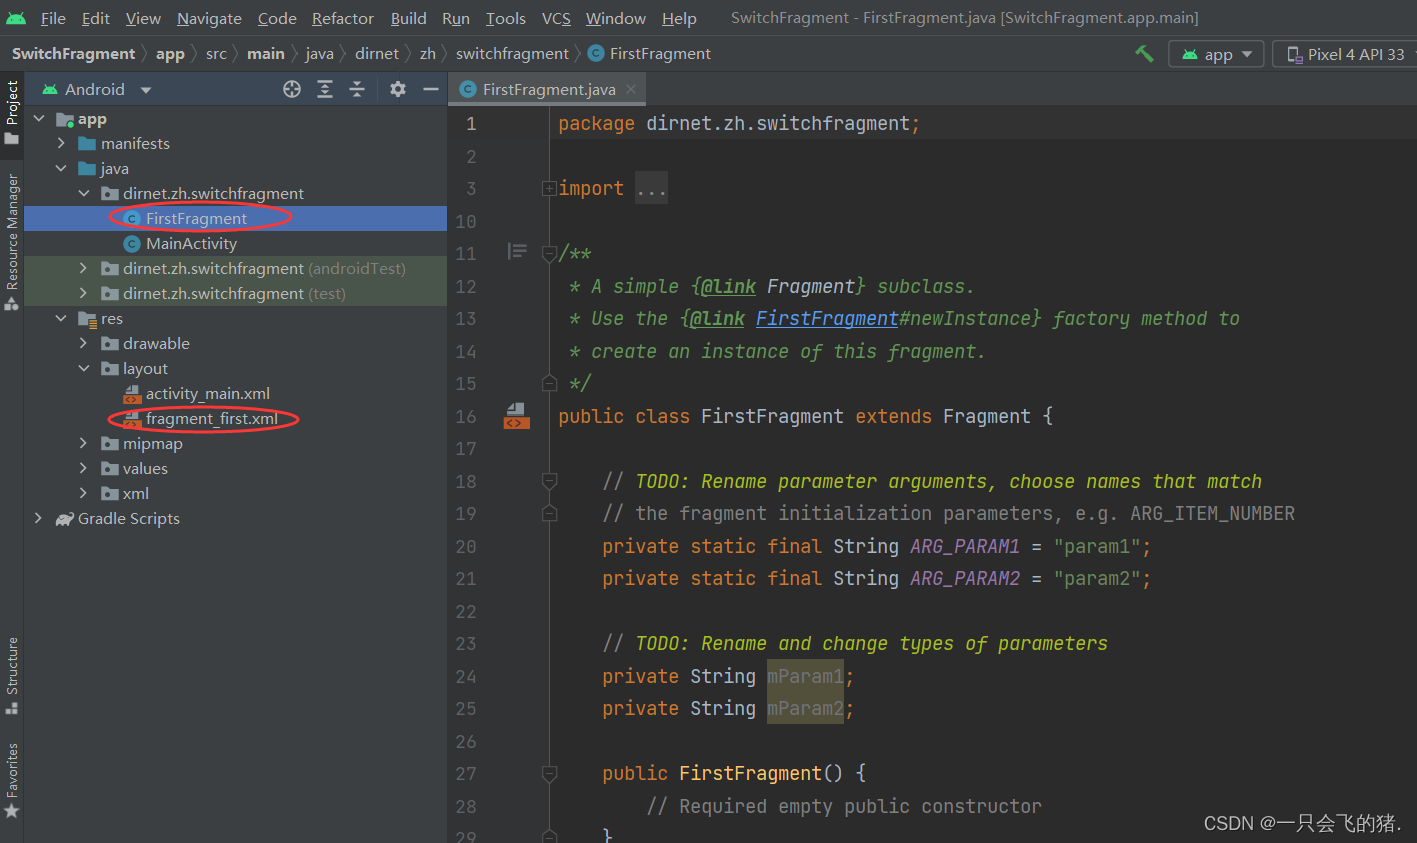Open the Favorites sidebar tab
The image size is (1417, 843).
point(12,781)
